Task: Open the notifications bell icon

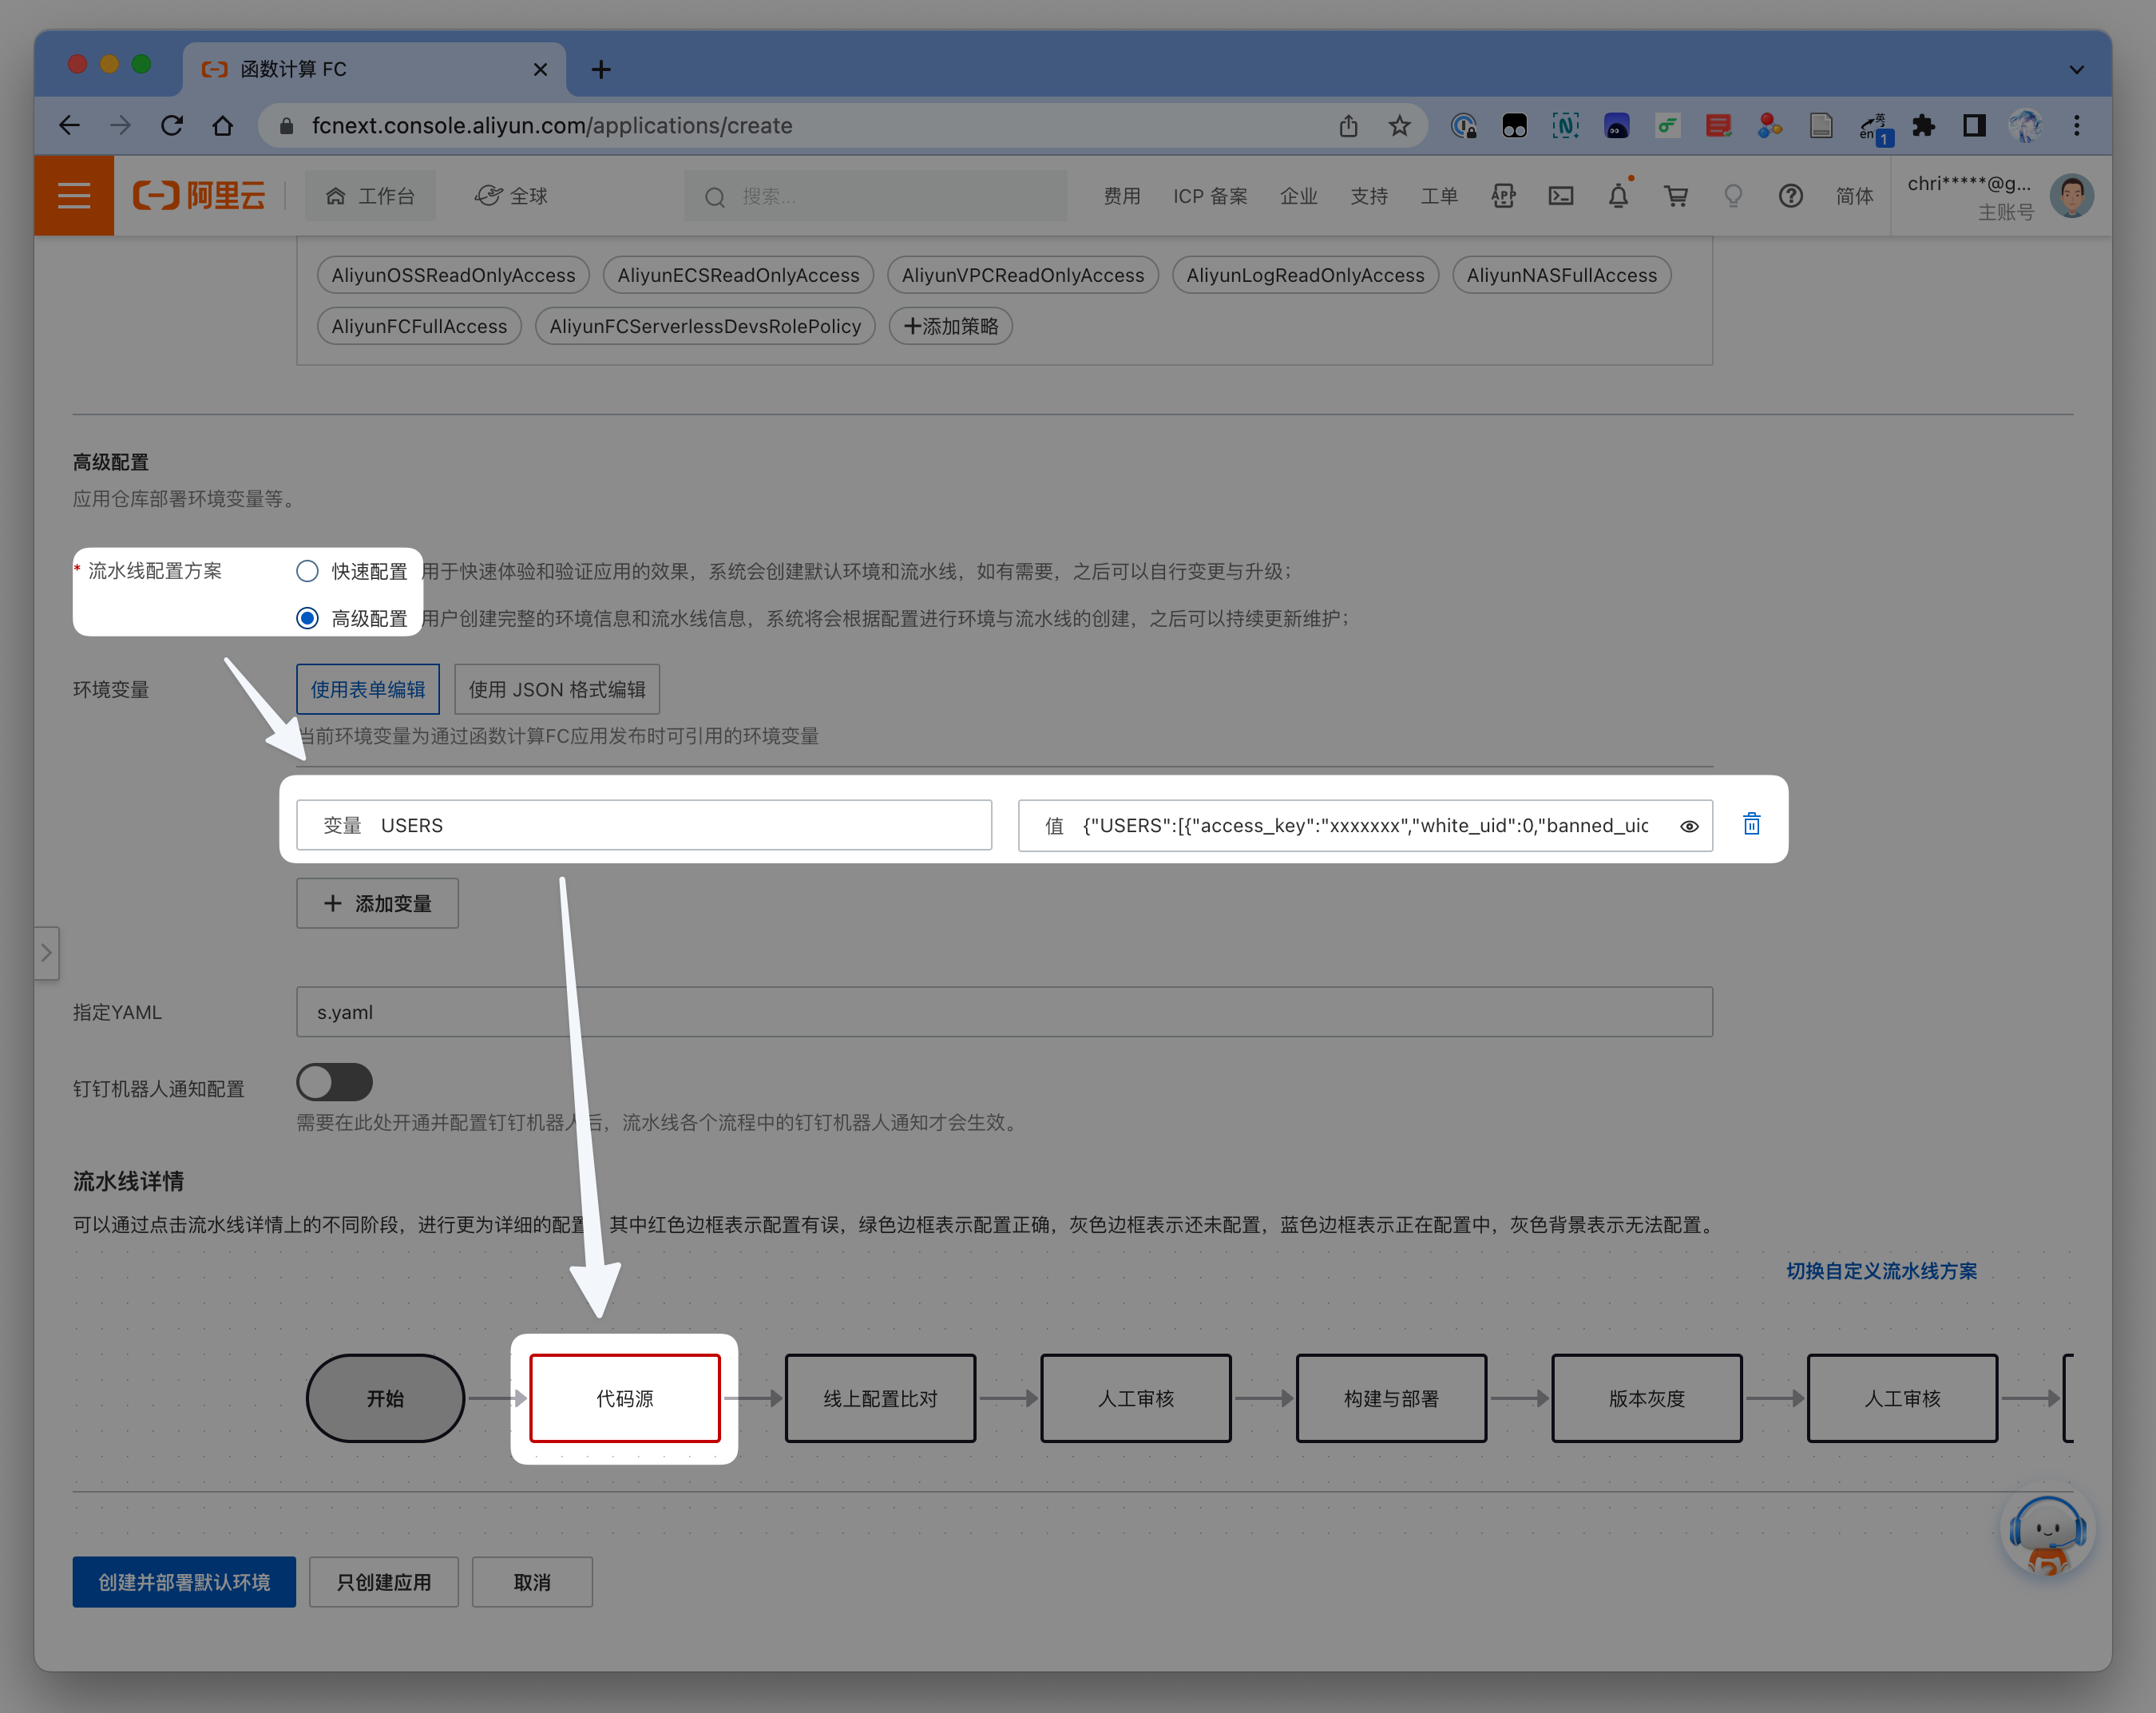Action: point(1618,196)
